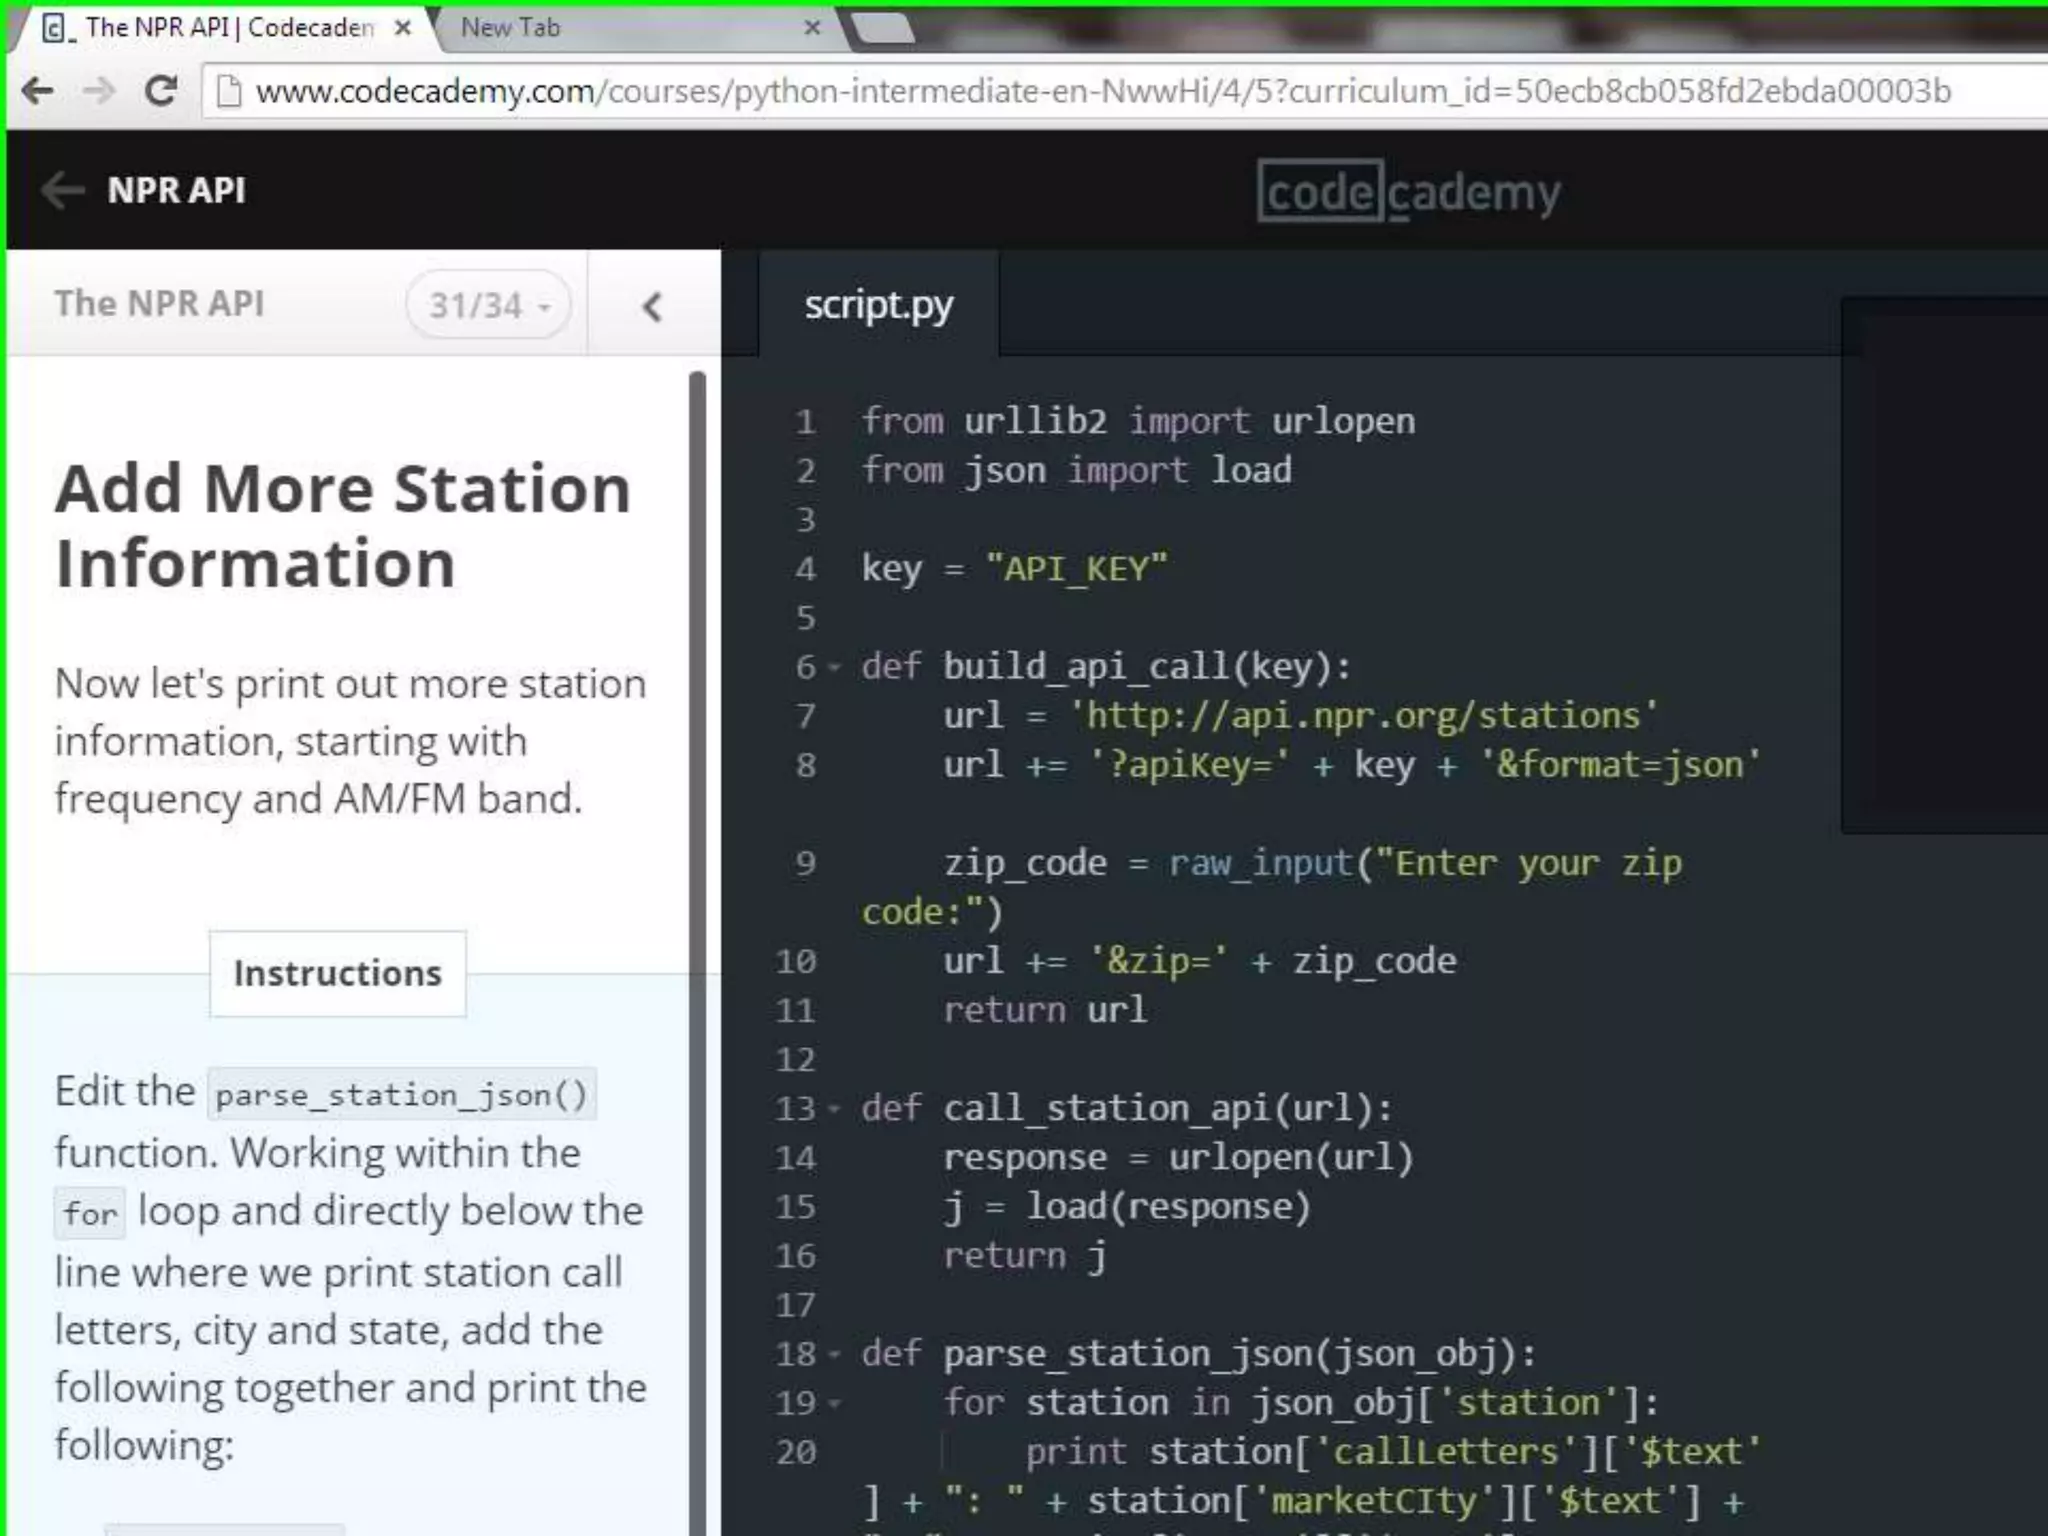Reload the page with the refresh icon

161,91
